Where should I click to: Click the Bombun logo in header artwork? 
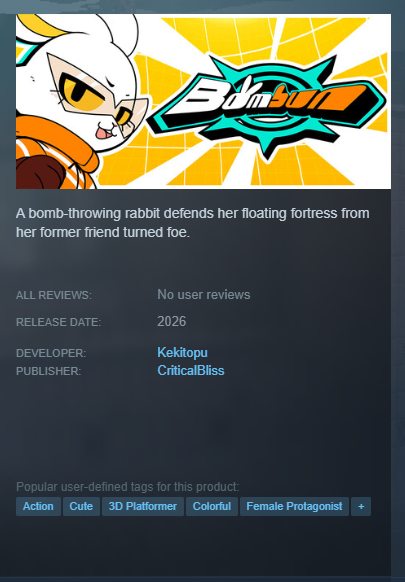tap(267, 99)
